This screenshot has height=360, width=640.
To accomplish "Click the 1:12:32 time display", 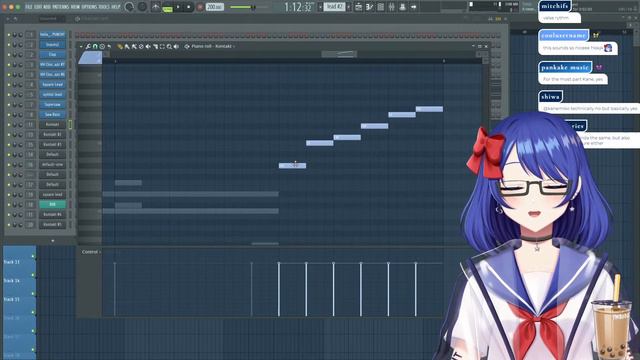I will pos(298,7).
